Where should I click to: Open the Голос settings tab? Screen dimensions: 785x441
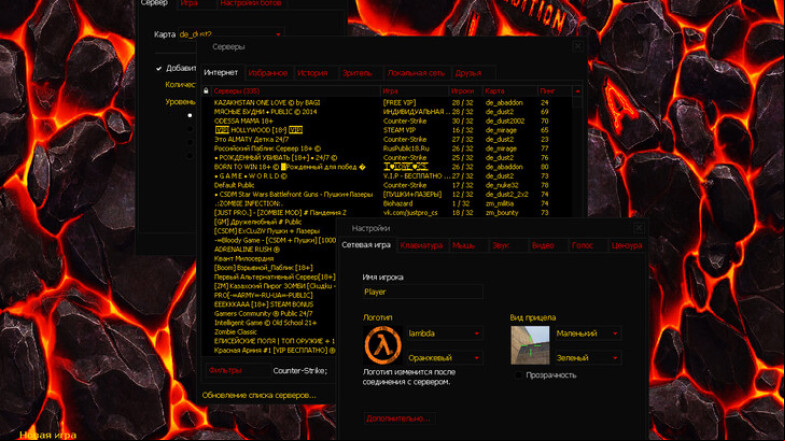click(x=582, y=245)
